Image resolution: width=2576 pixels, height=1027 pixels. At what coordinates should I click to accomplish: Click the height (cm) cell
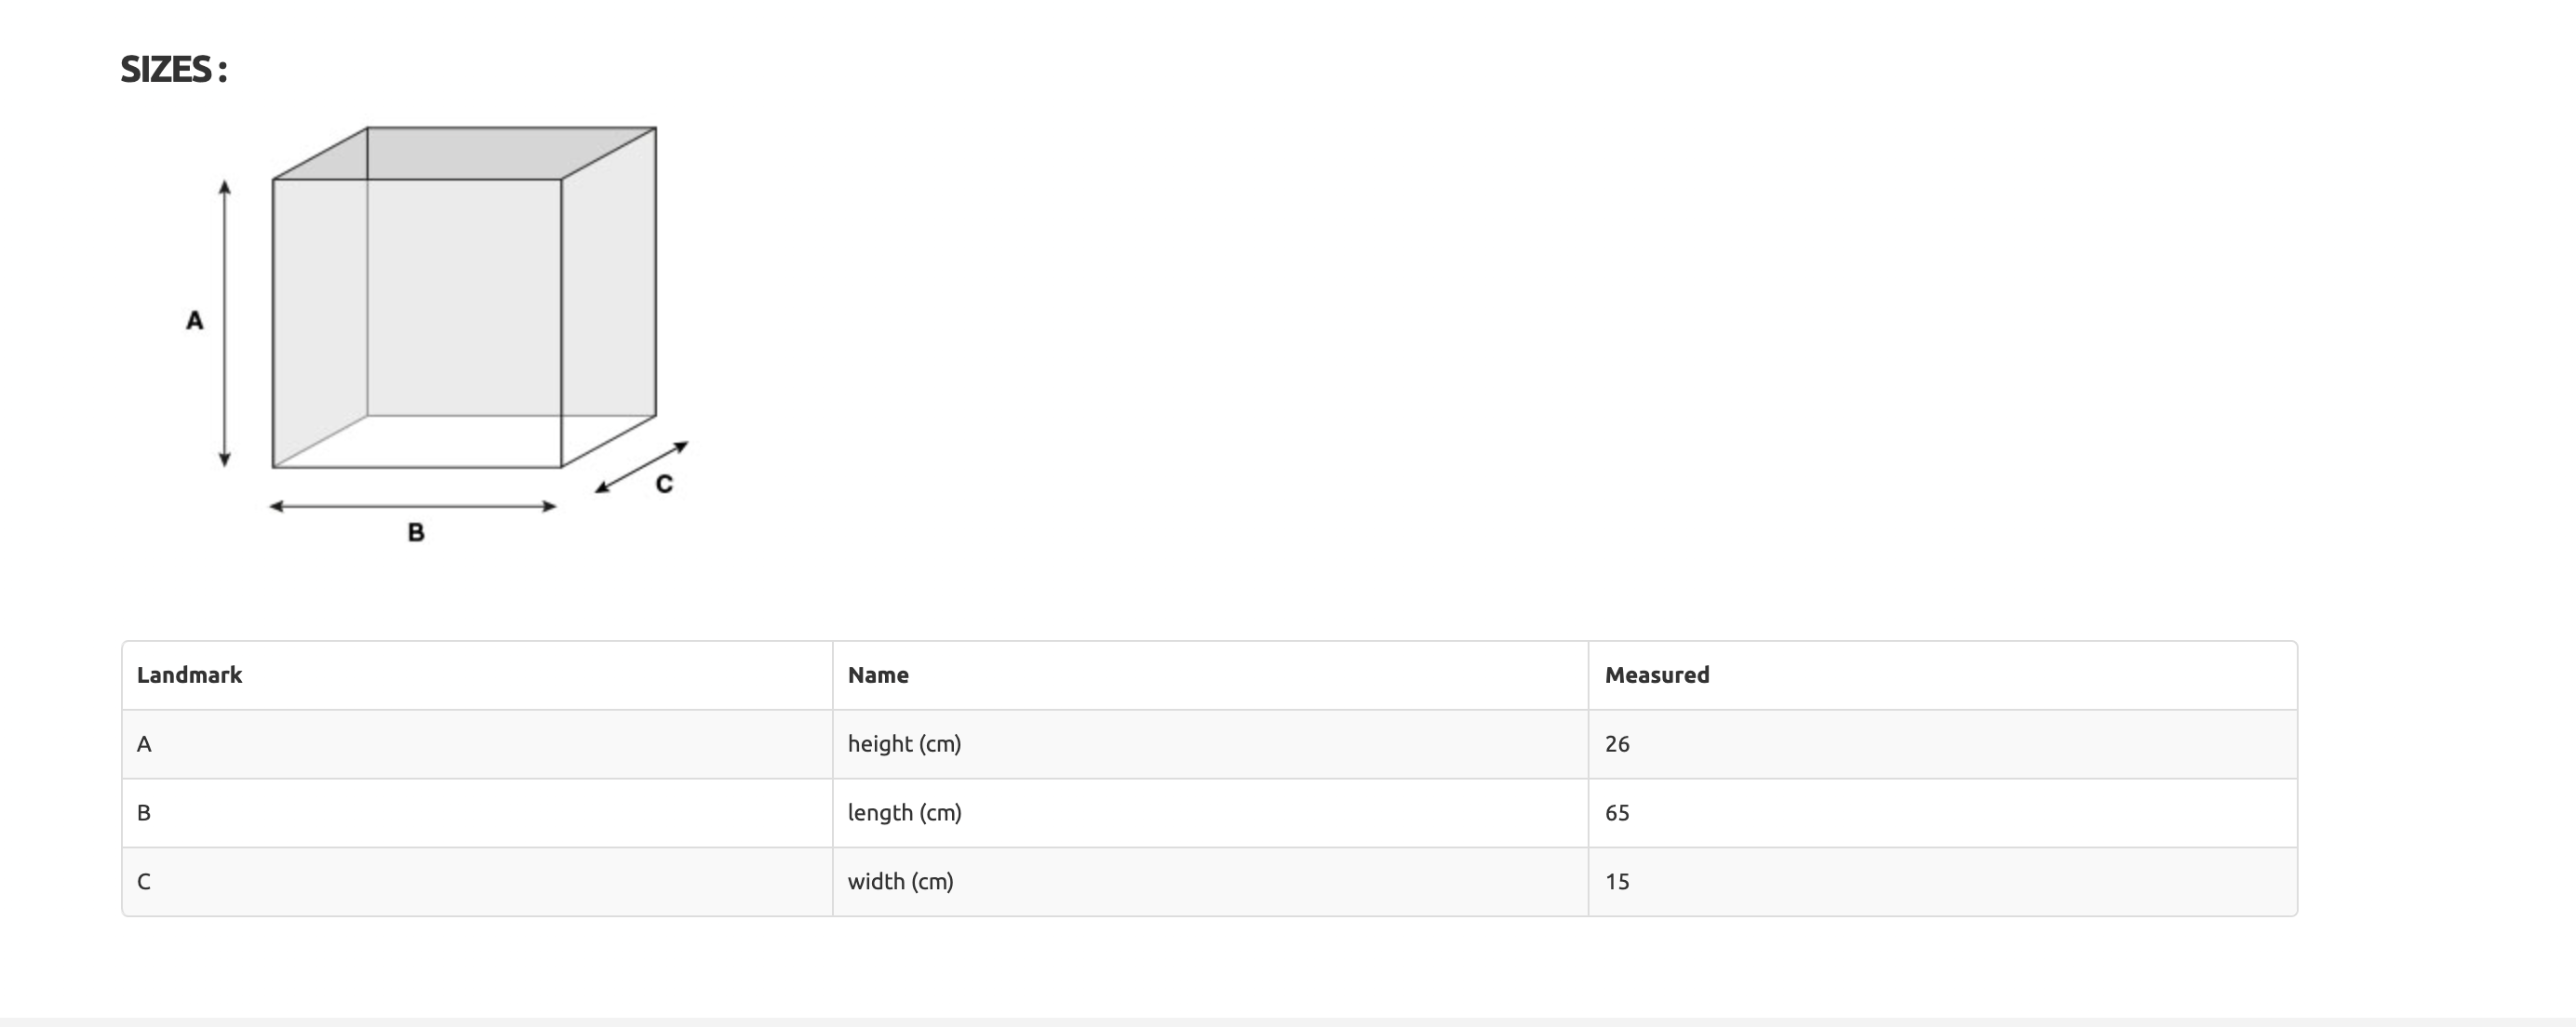point(904,744)
